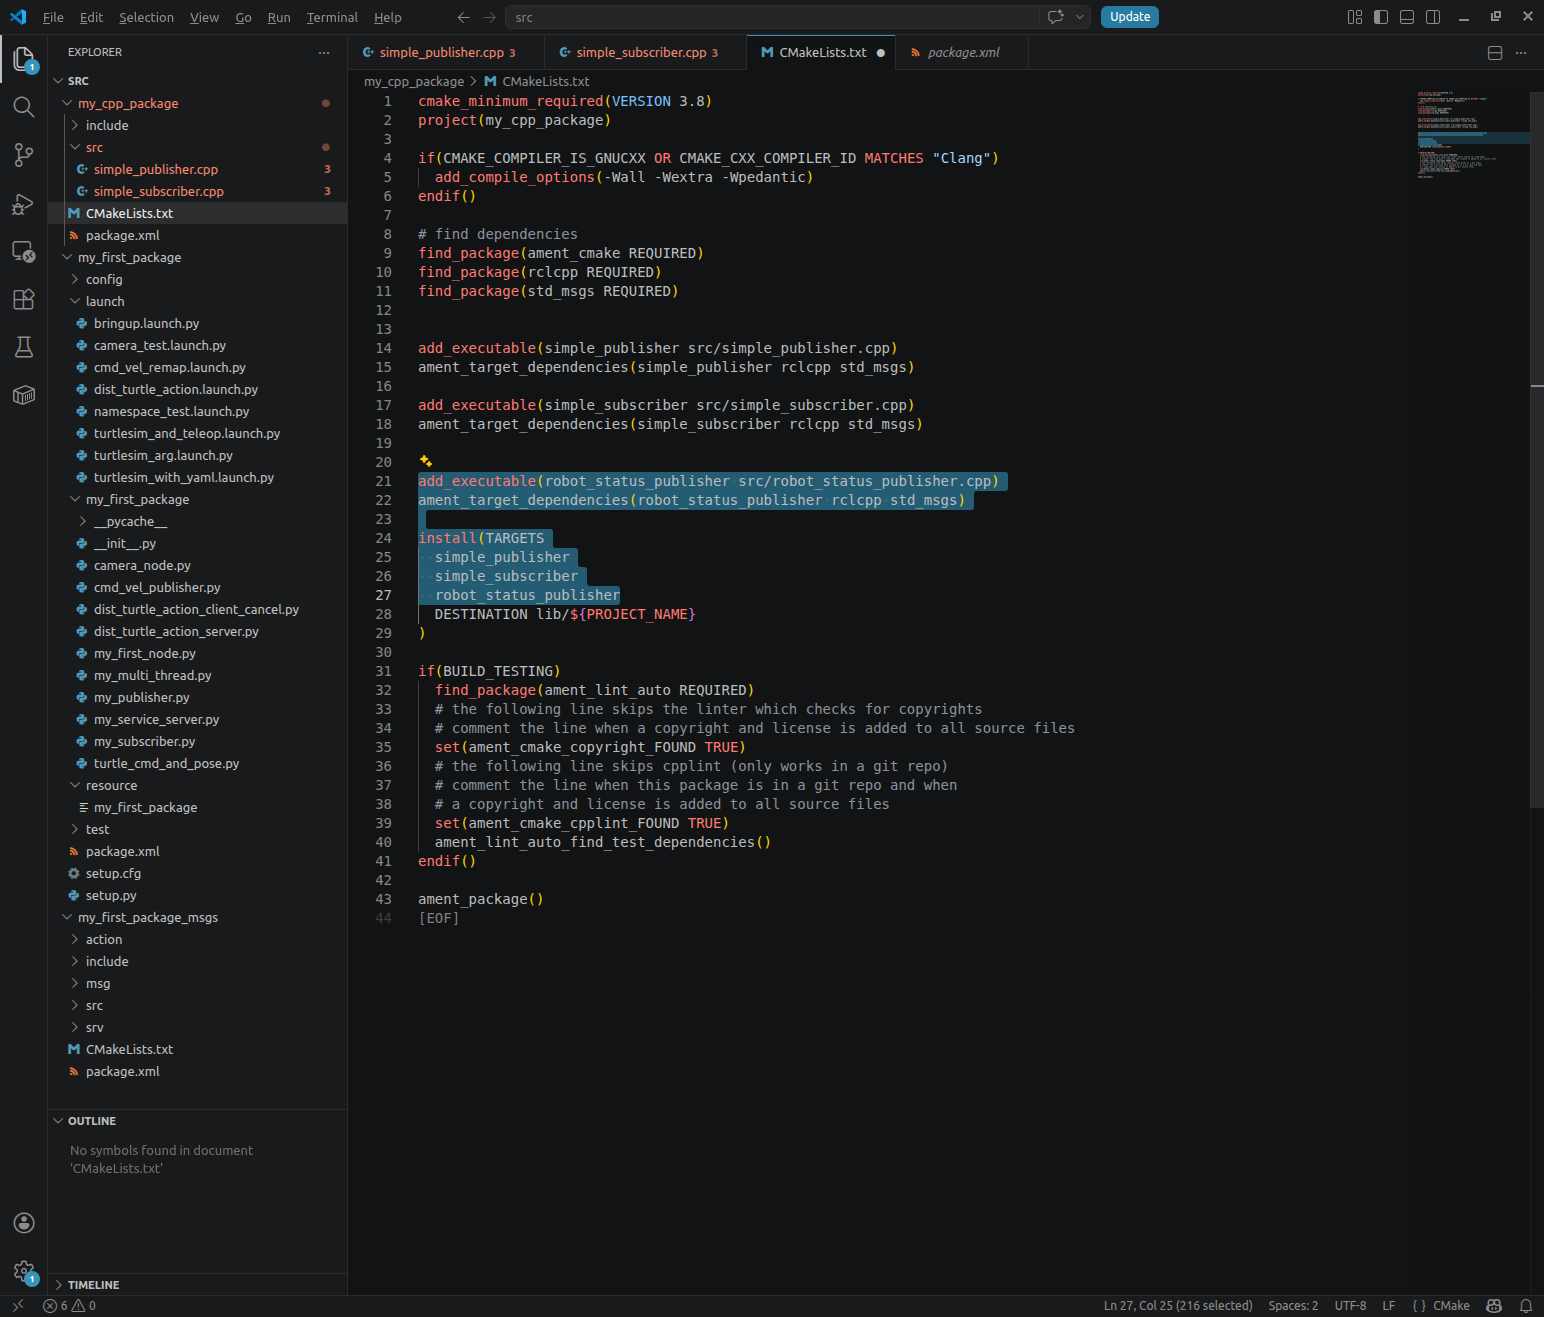This screenshot has width=1544, height=1317.
Task: Open the Copilot chat dropdown arrow
Action: [x=1080, y=17]
